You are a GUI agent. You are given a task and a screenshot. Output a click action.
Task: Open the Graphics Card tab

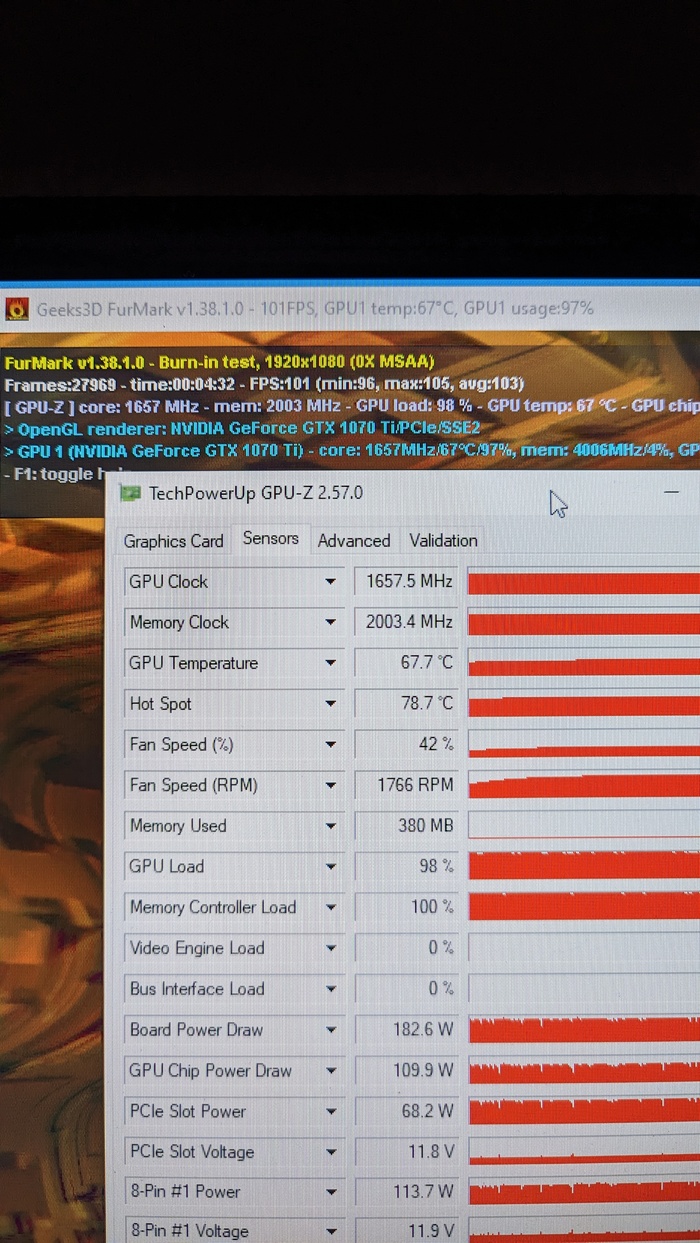(x=173, y=541)
